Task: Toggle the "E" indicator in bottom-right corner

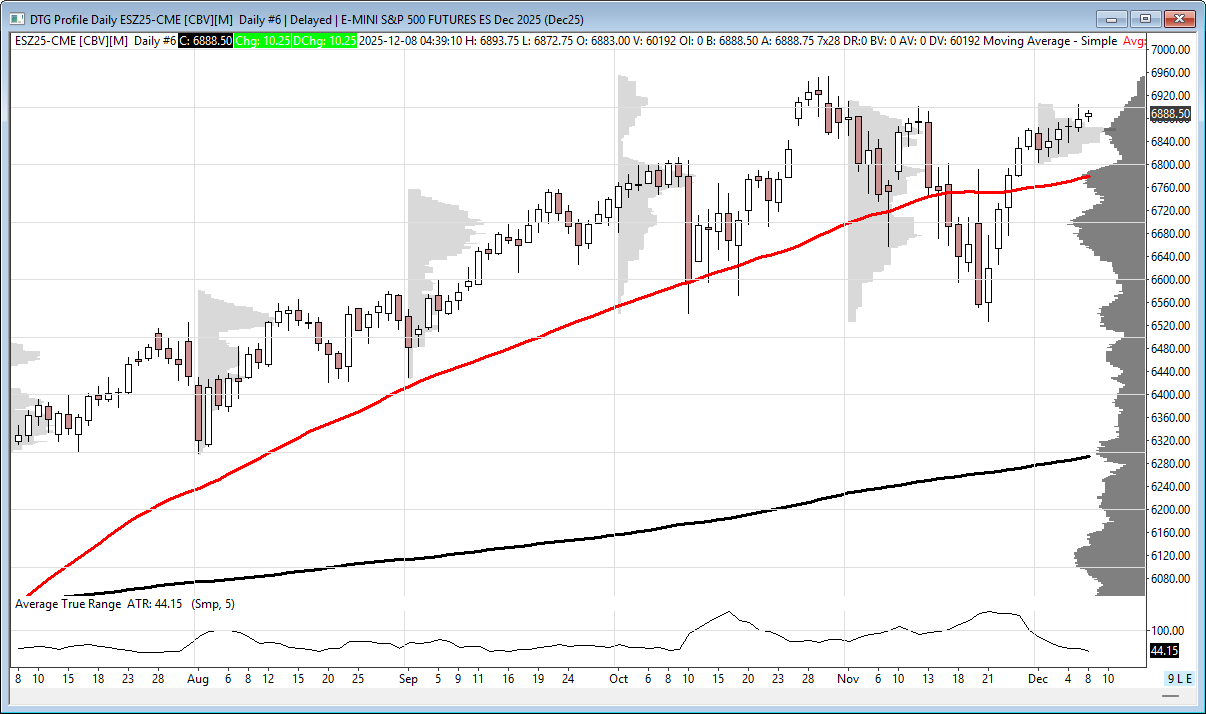Action: coord(1189,679)
